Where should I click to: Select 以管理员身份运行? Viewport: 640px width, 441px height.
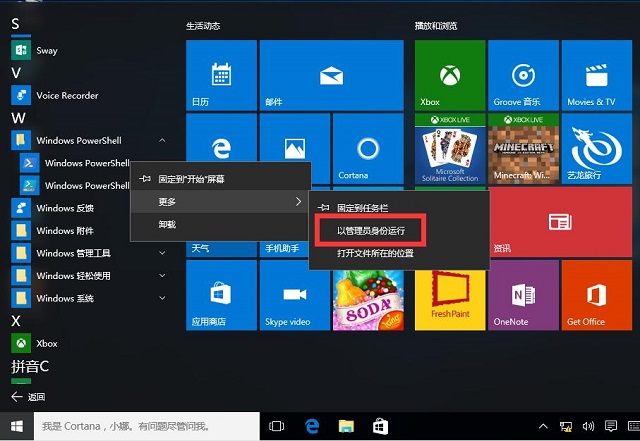399,231
